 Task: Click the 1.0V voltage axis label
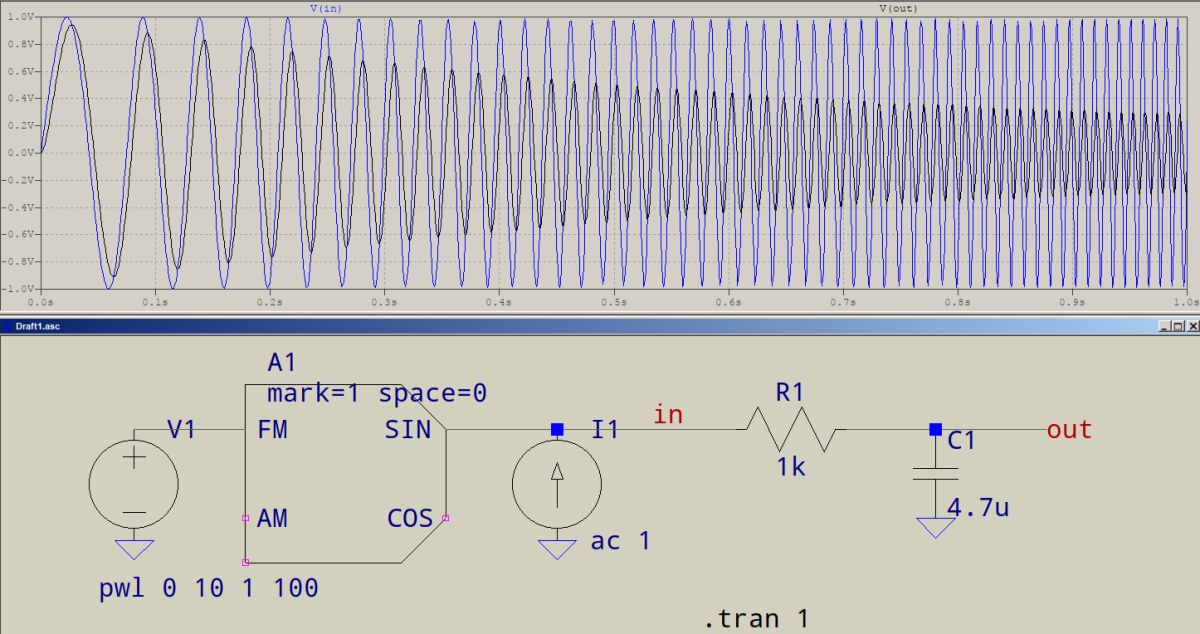tap(21, 18)
